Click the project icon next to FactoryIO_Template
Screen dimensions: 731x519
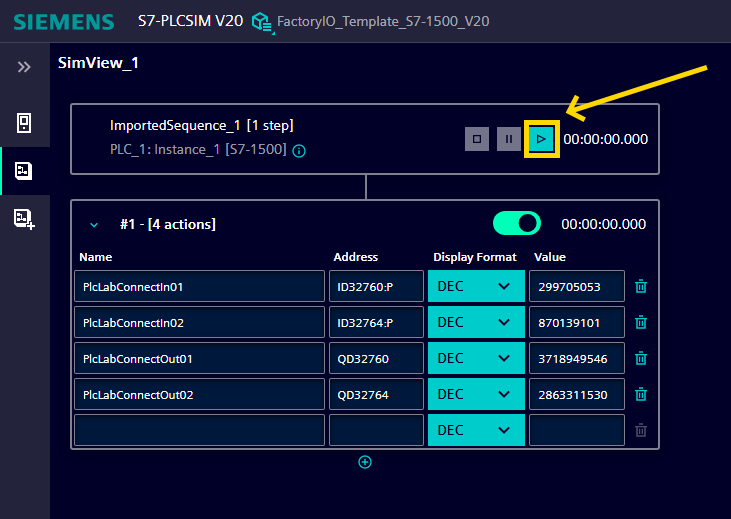click(x=262, y=22)
